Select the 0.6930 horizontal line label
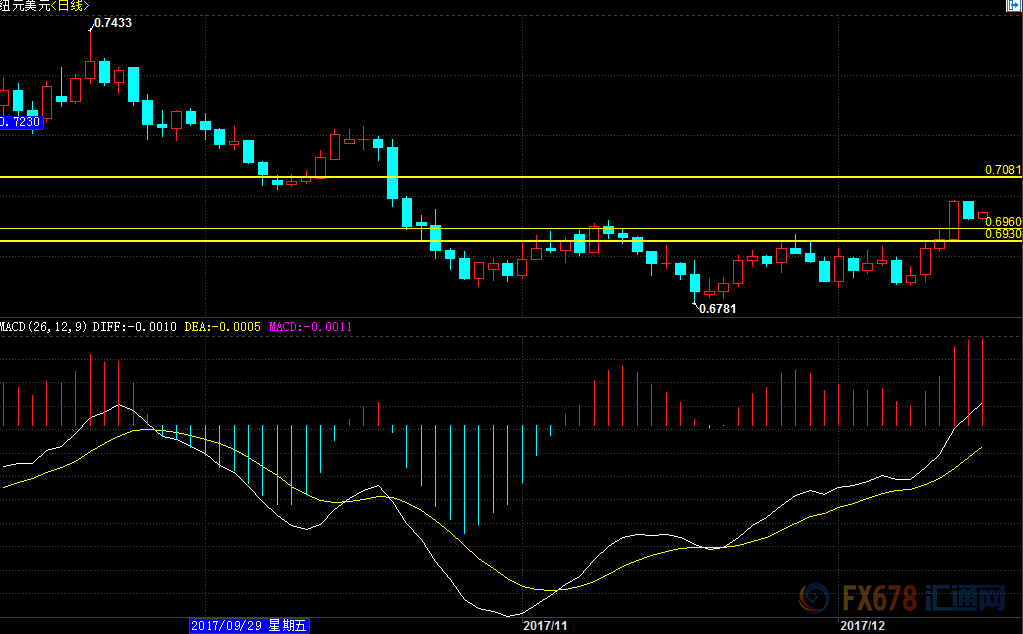1023x634 pixels. point(1002,234)
